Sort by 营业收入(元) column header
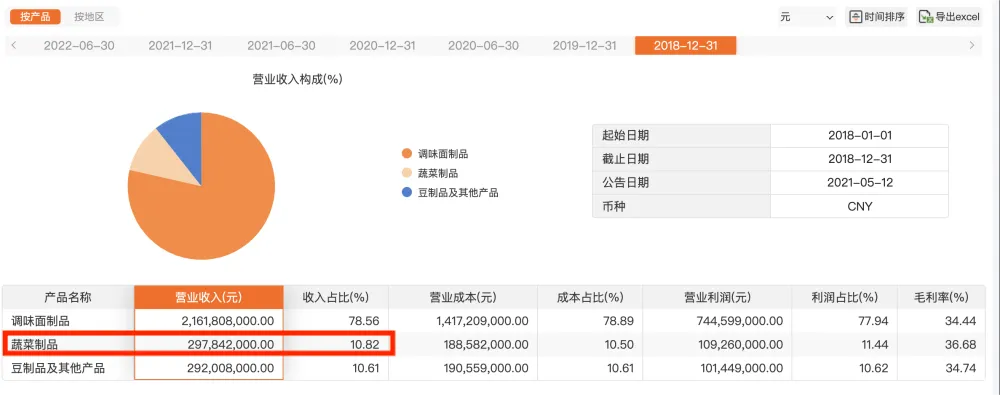Screen dimensions: 1000x395 pyautogui.click(x=209, y=297)
